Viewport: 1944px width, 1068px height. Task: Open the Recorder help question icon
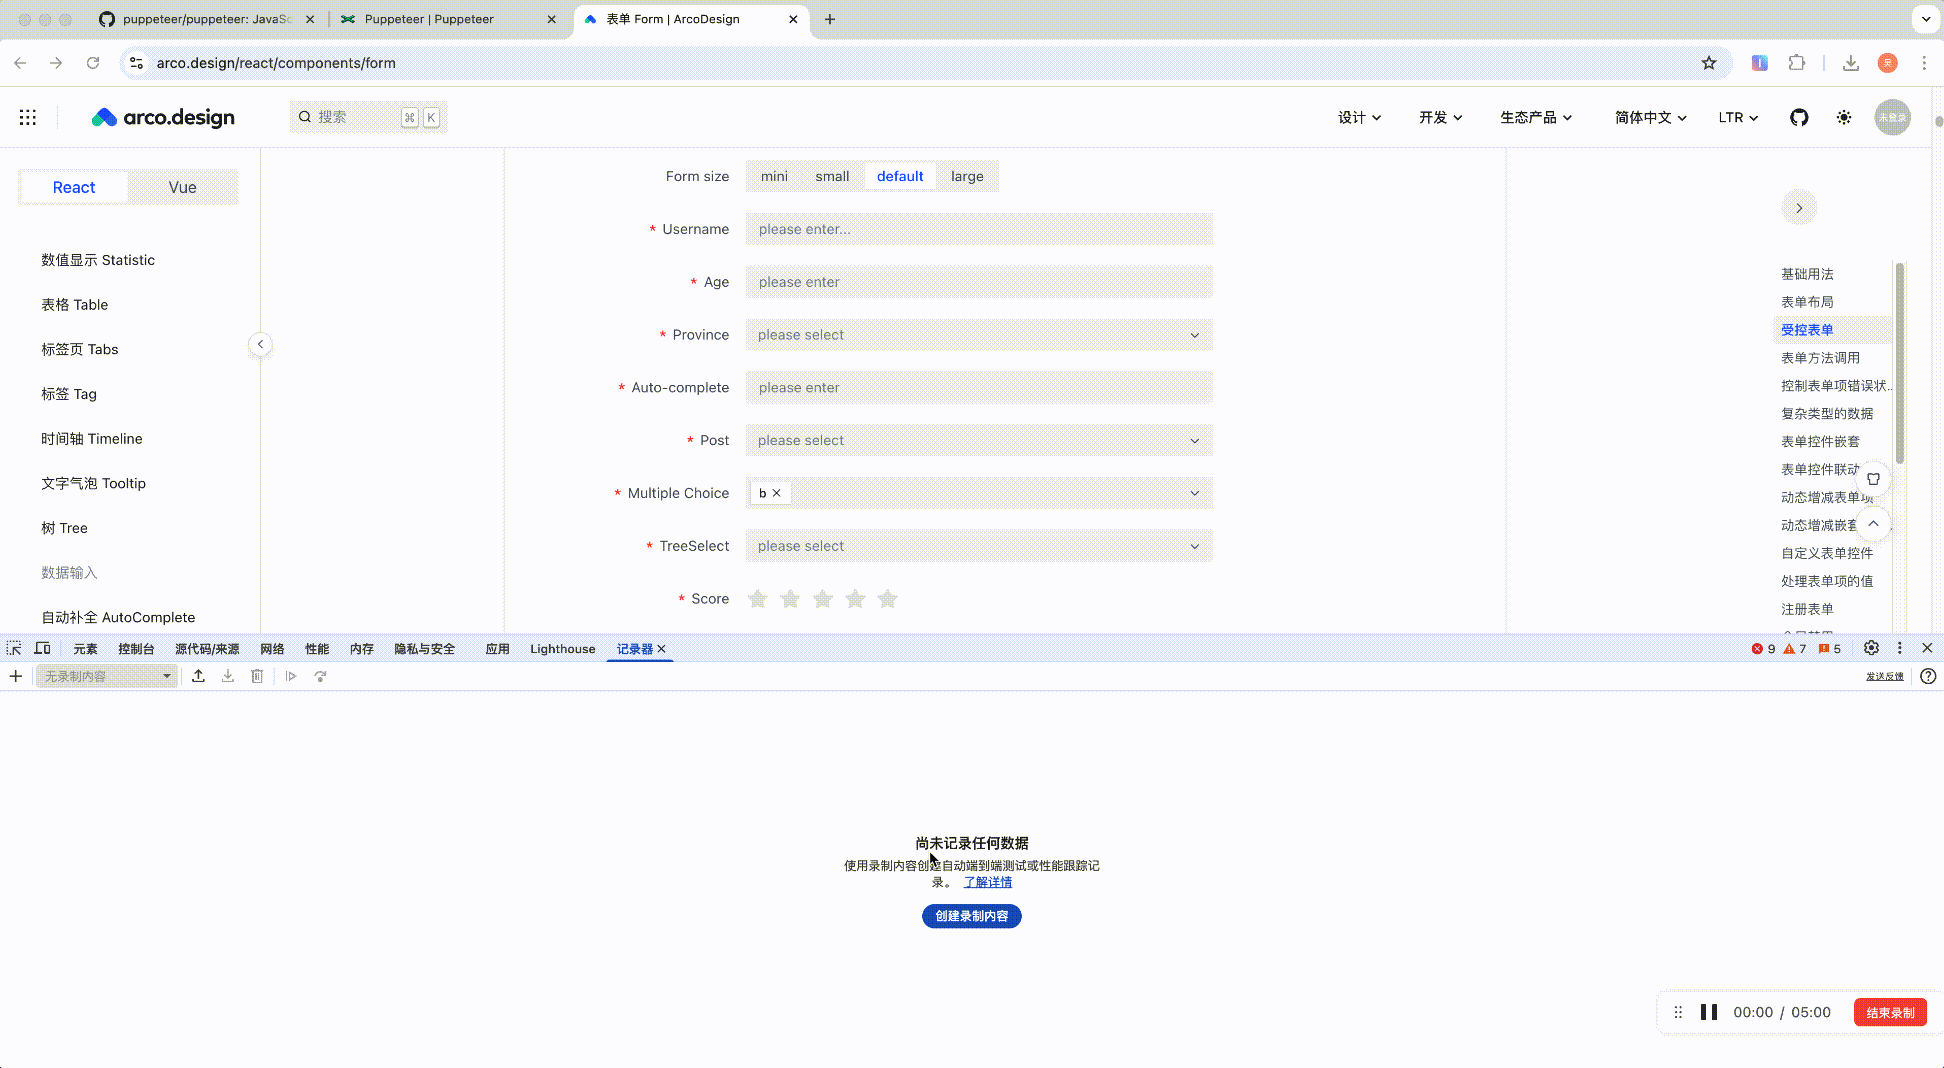(1928, 676)
